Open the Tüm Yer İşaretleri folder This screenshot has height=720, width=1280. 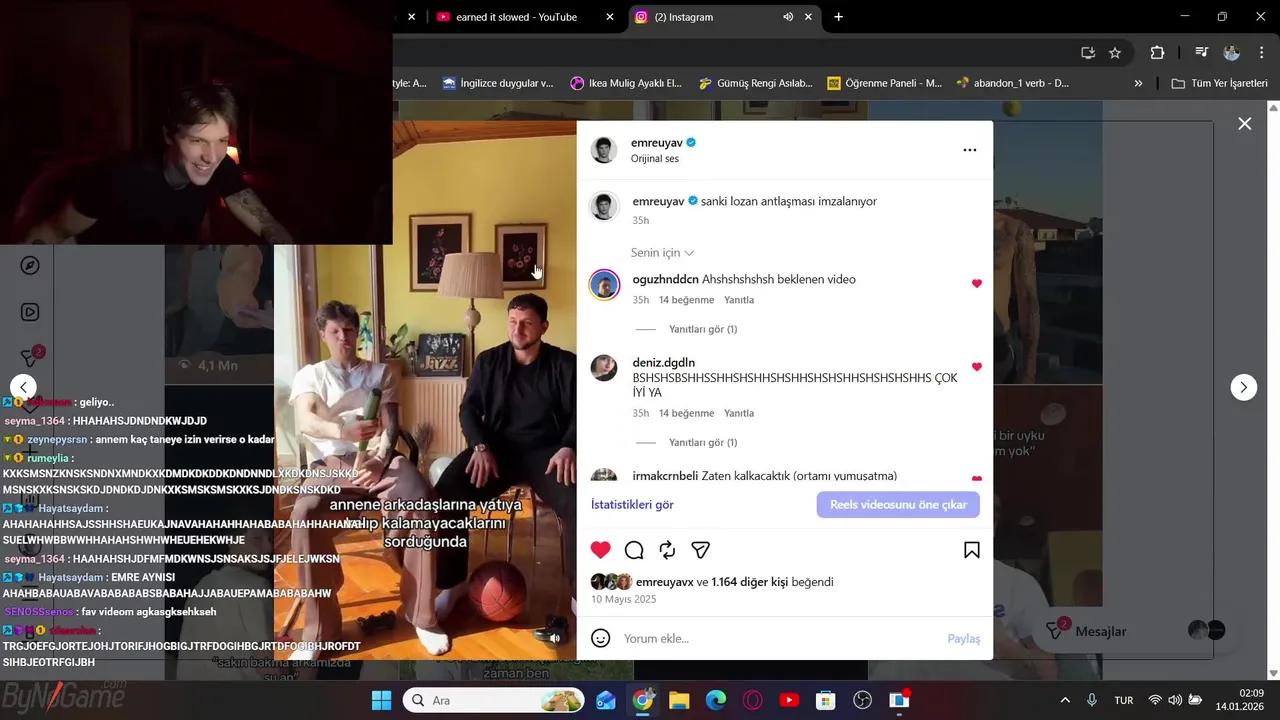(1219, 83)
